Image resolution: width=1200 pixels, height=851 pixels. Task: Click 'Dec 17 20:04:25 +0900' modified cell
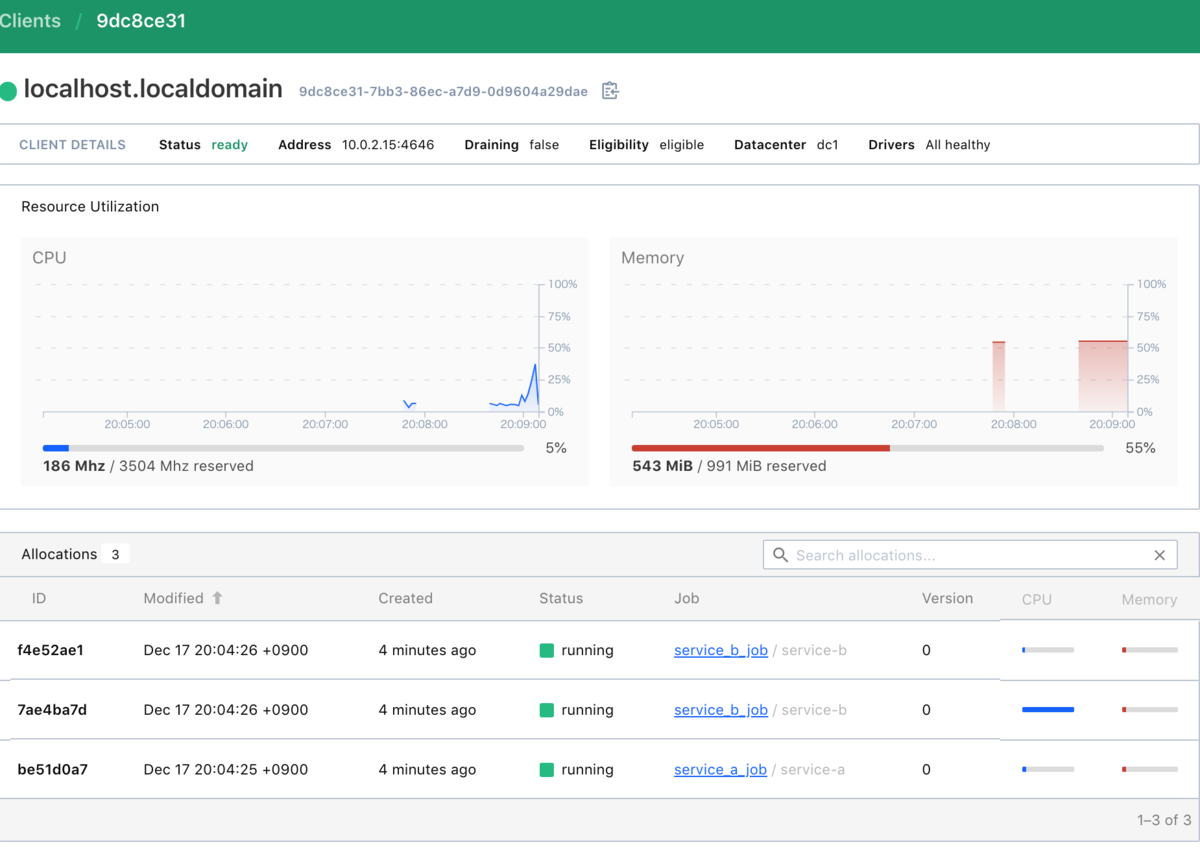[x=226, y=770]
